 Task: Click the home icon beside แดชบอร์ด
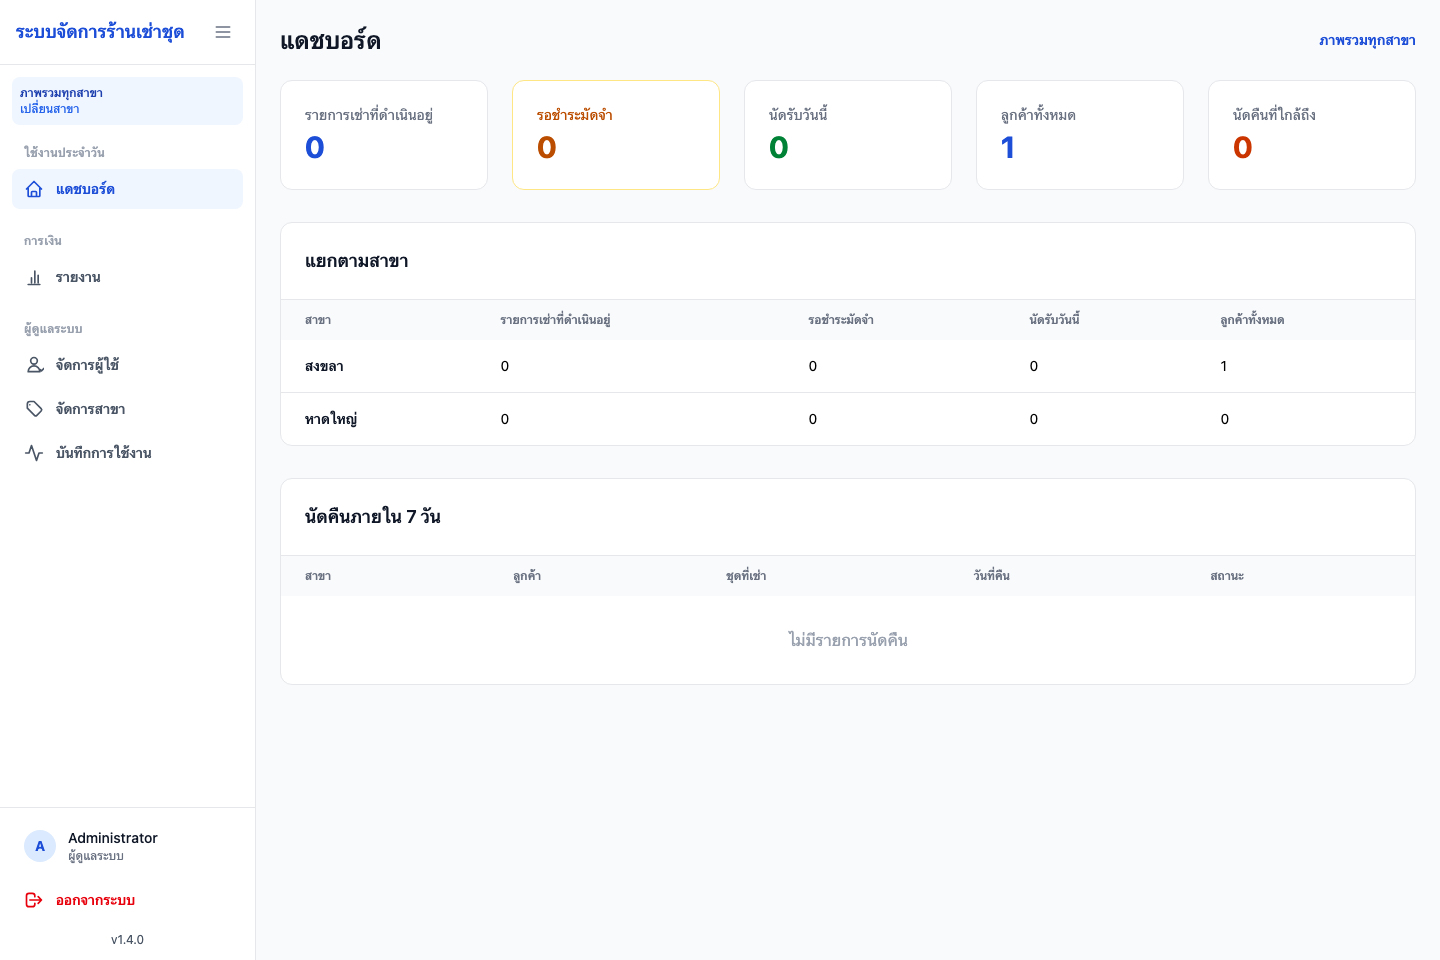[x=34, y=189]
